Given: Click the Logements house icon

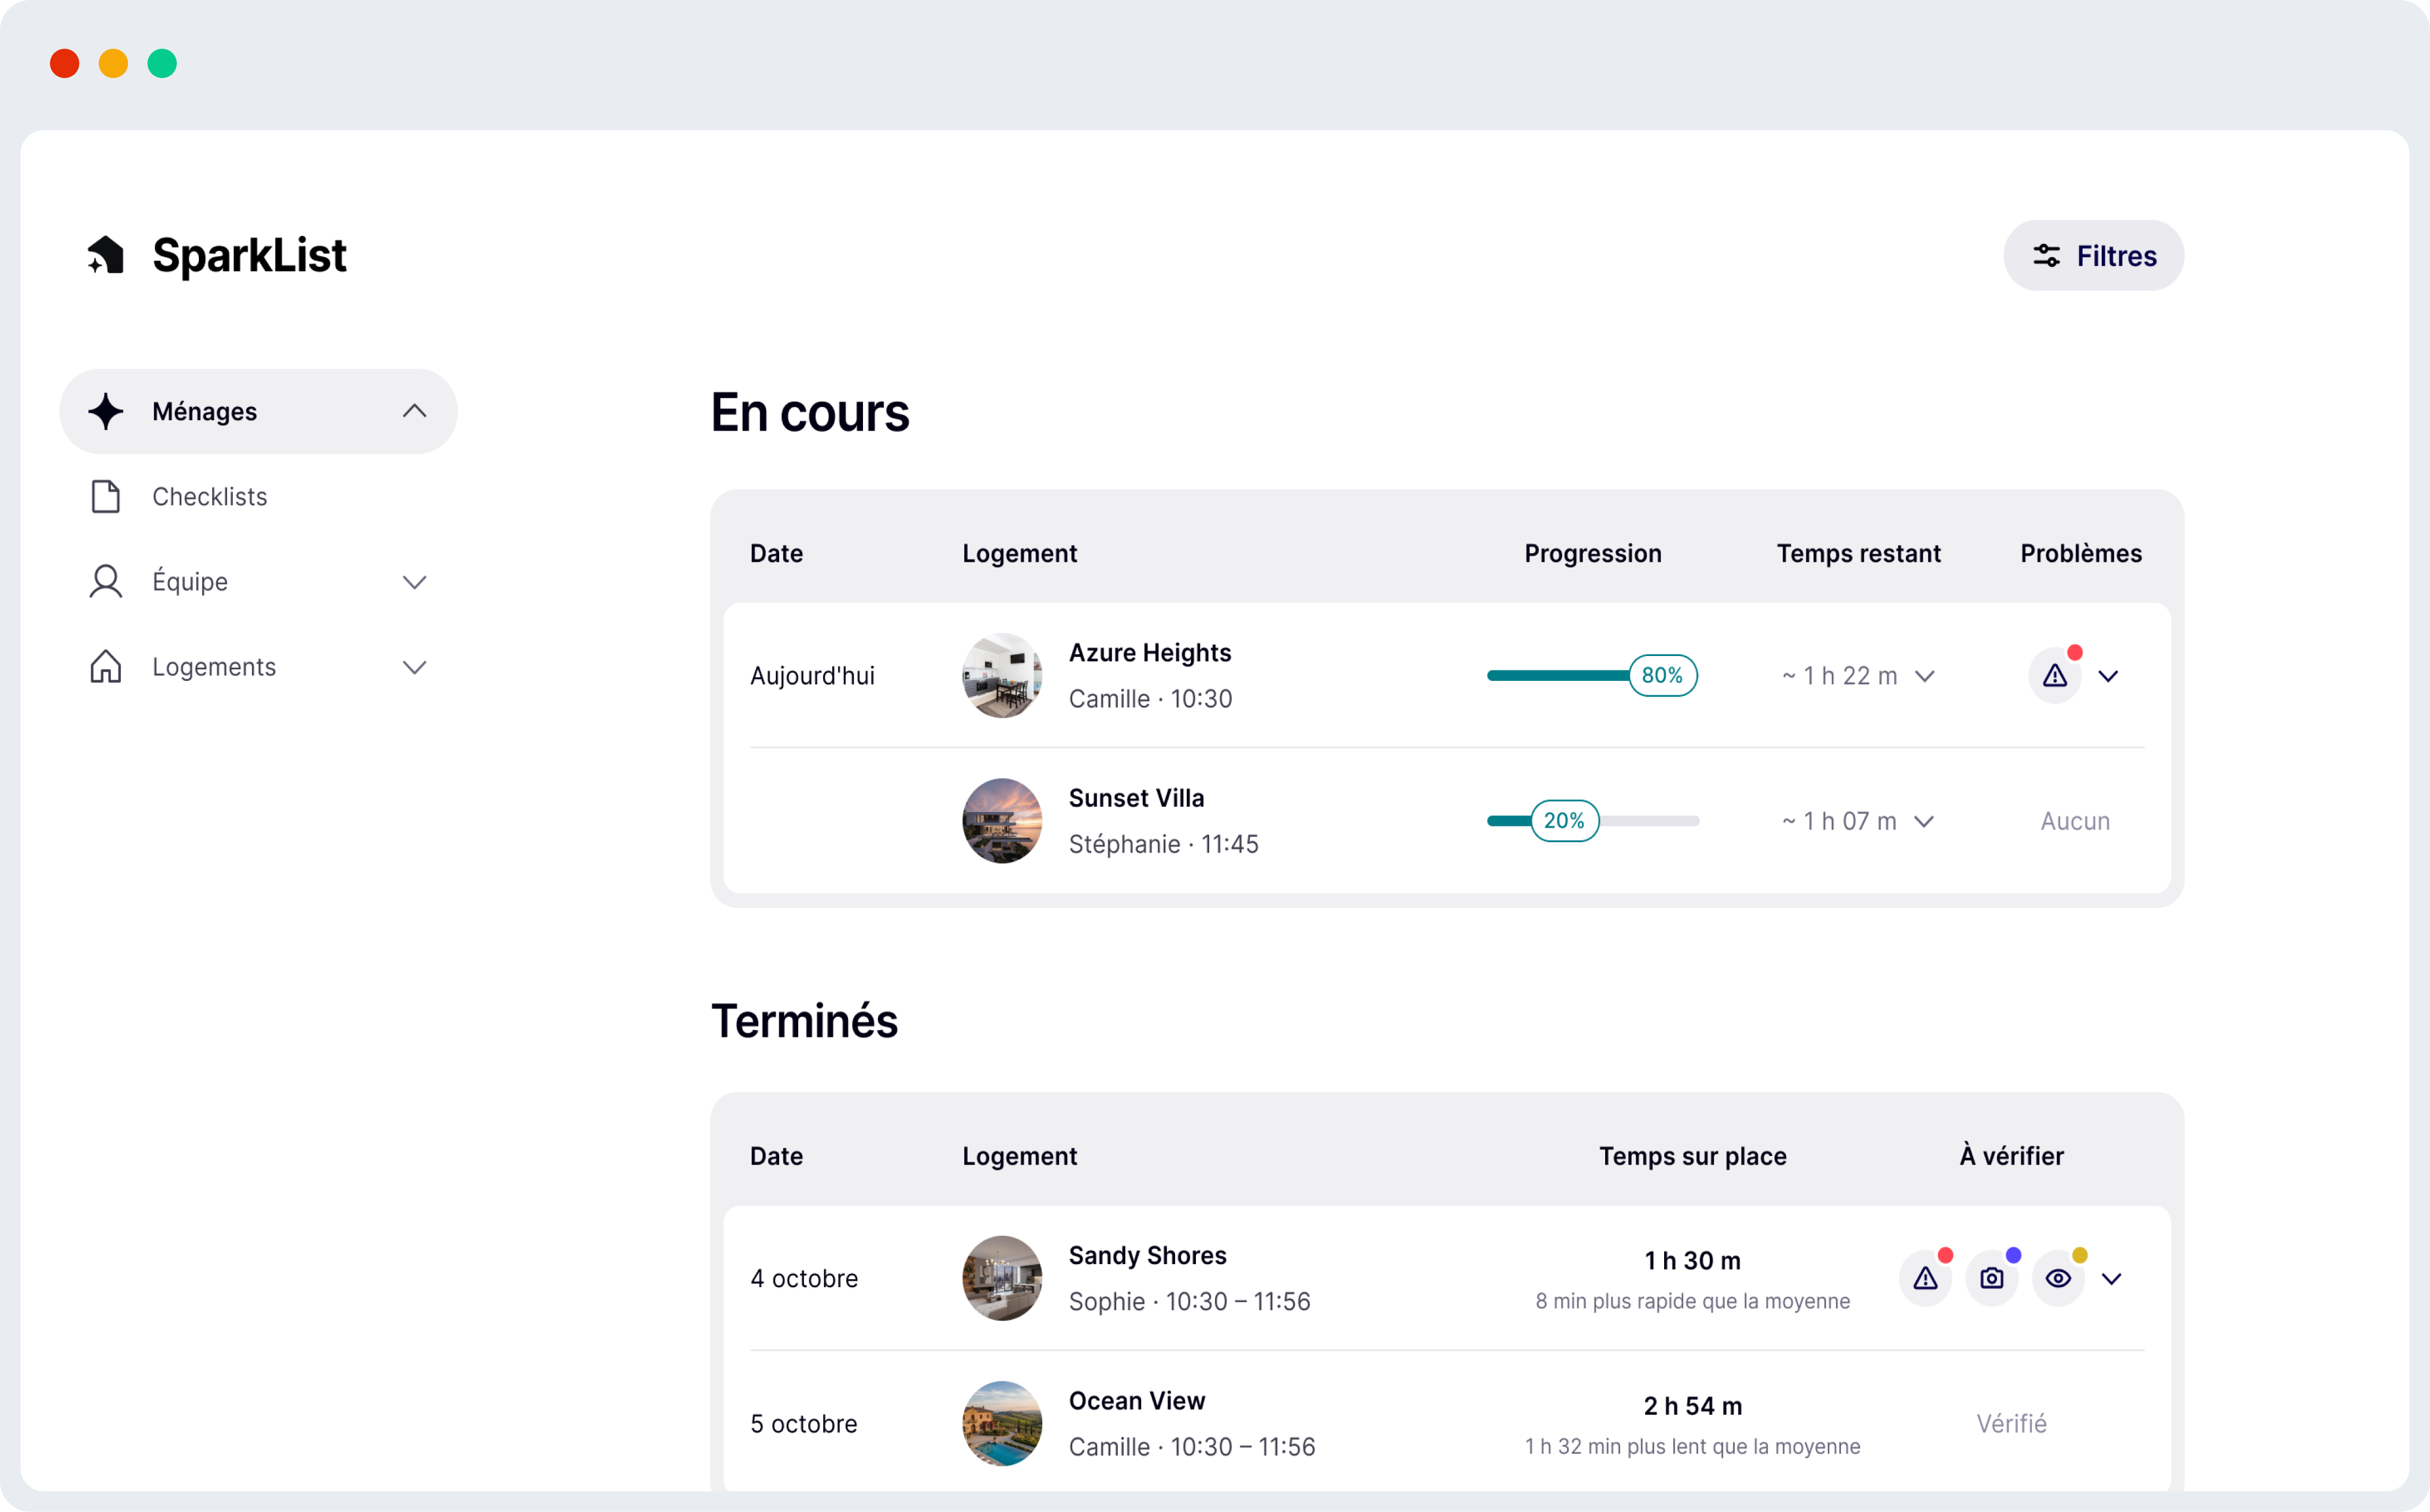Looking at the screenshot, I should click(x=106, y=666).
